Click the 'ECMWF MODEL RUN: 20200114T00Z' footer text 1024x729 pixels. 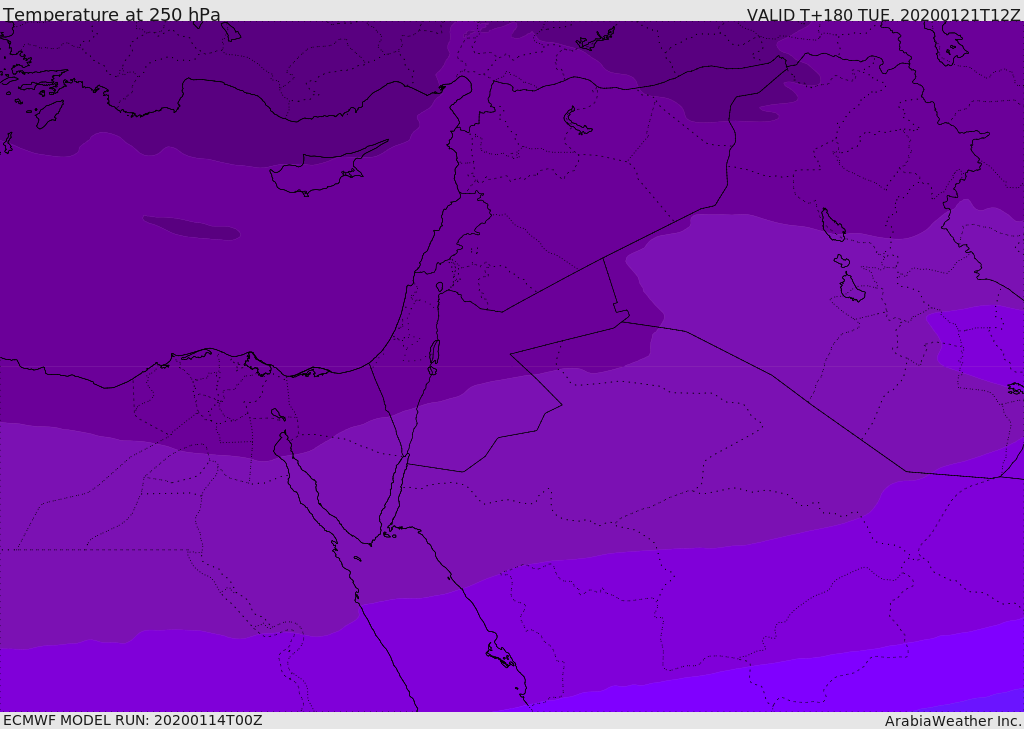point(133,720)
